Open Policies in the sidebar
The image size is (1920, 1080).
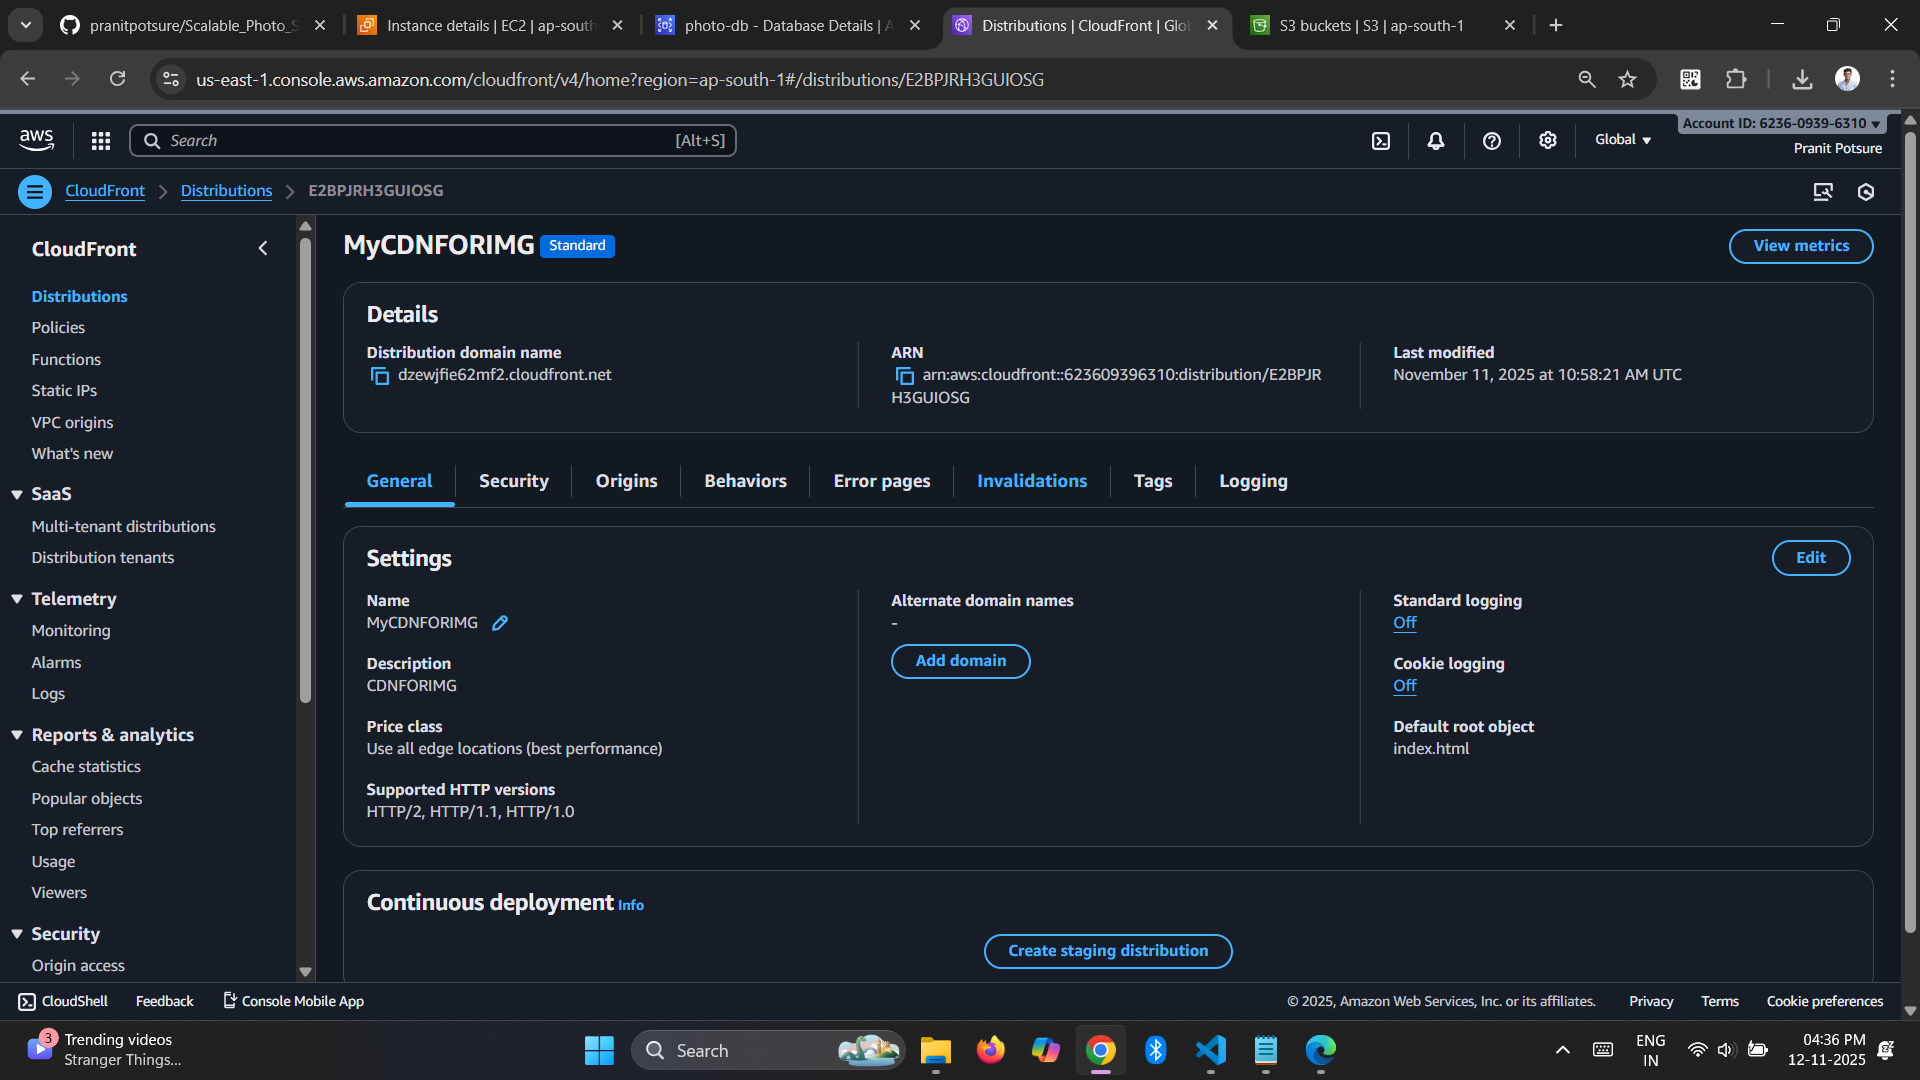[58, 328]
